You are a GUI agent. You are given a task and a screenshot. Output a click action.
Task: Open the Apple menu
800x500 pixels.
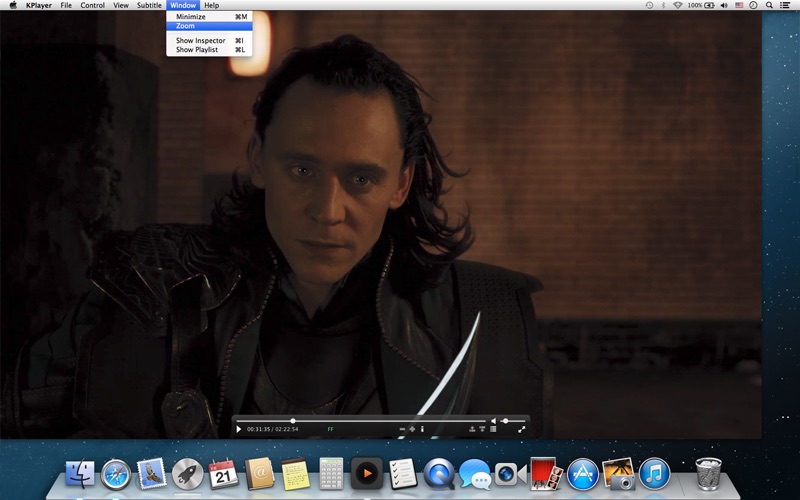[x=13, y=5]
